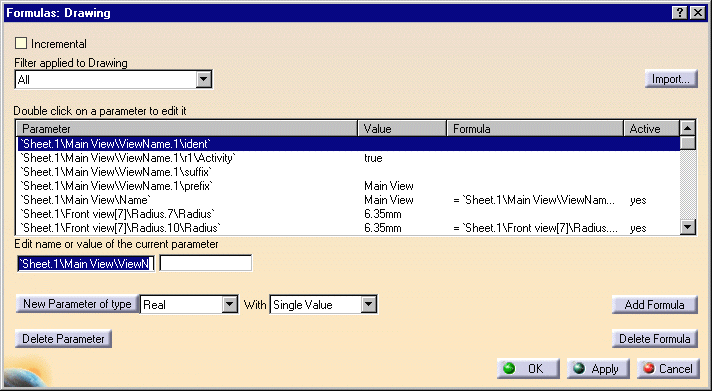Screen dimensions: 712x391
Task: Click the Apply button
Action: coord(598,369)
